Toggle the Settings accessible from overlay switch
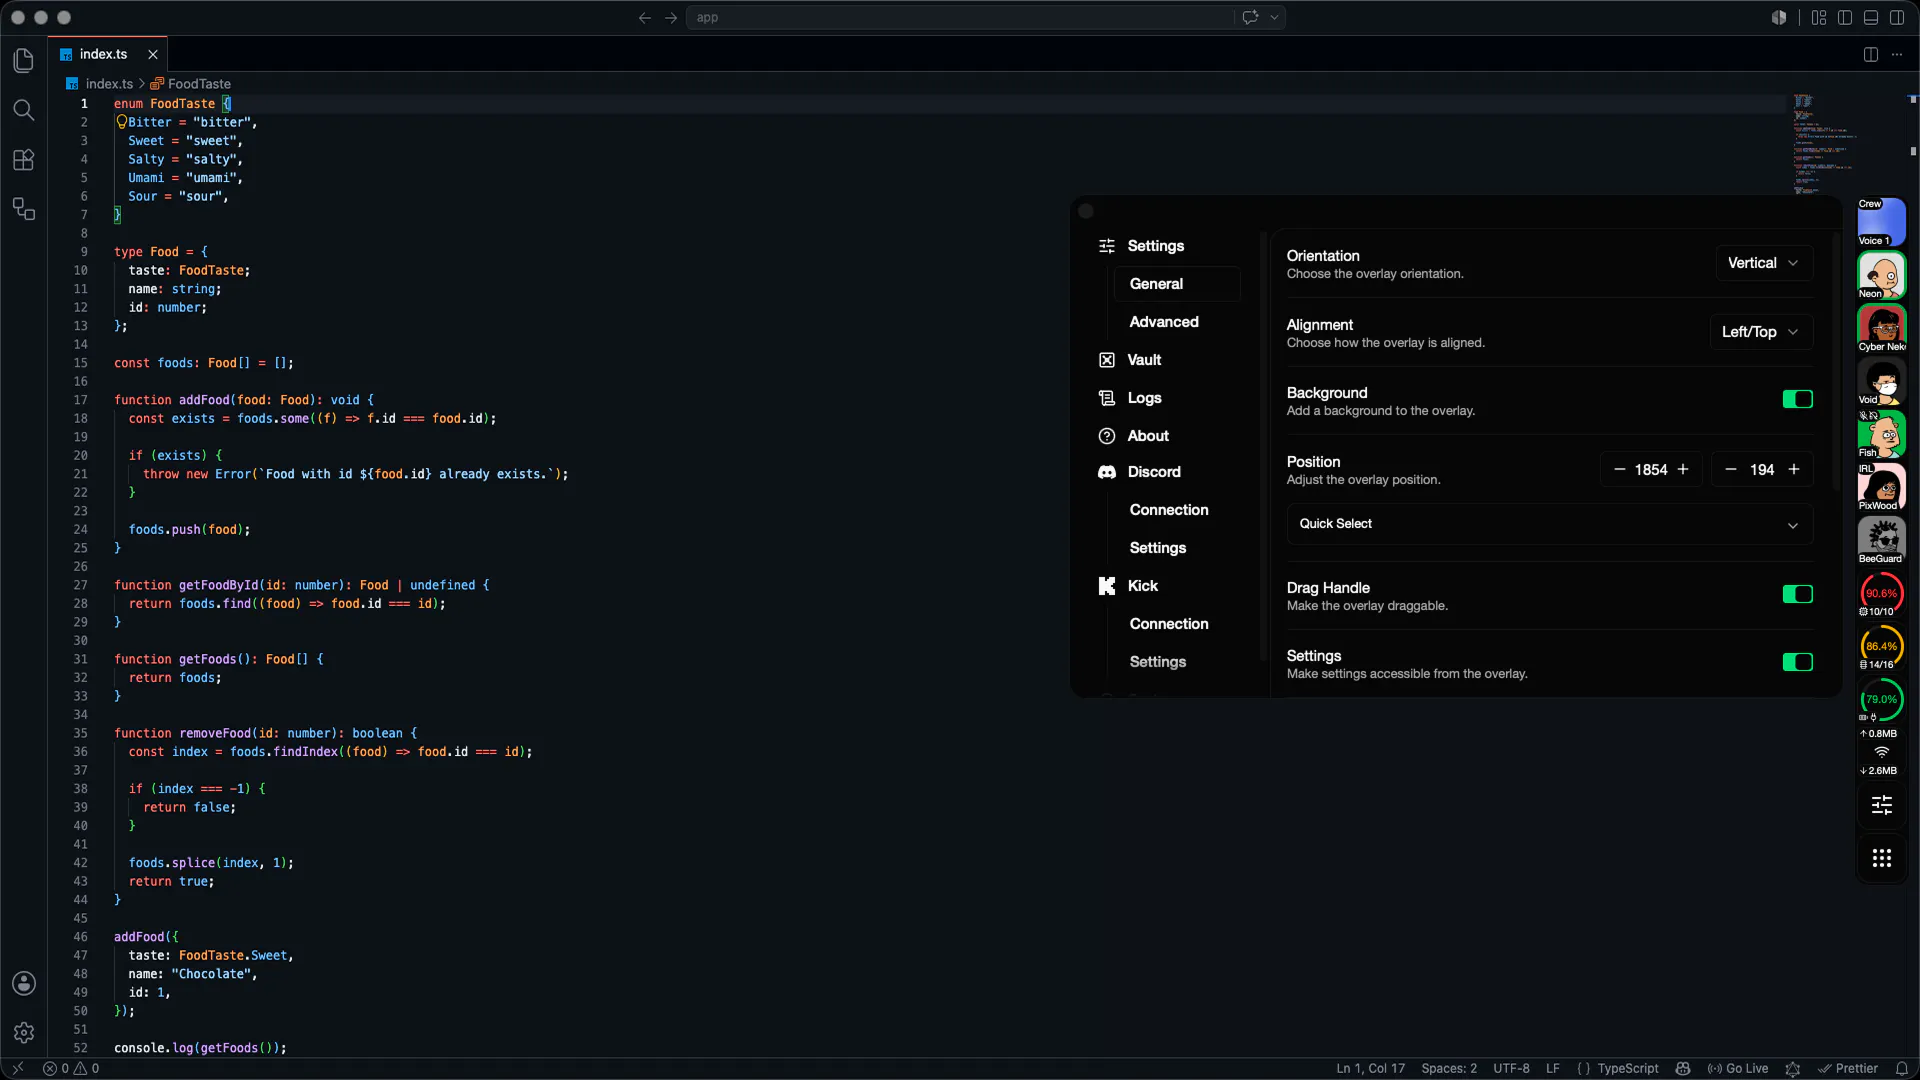Image resolution: width=1920 pixels, height=1080 pixels. click(x=1797, y=662)
